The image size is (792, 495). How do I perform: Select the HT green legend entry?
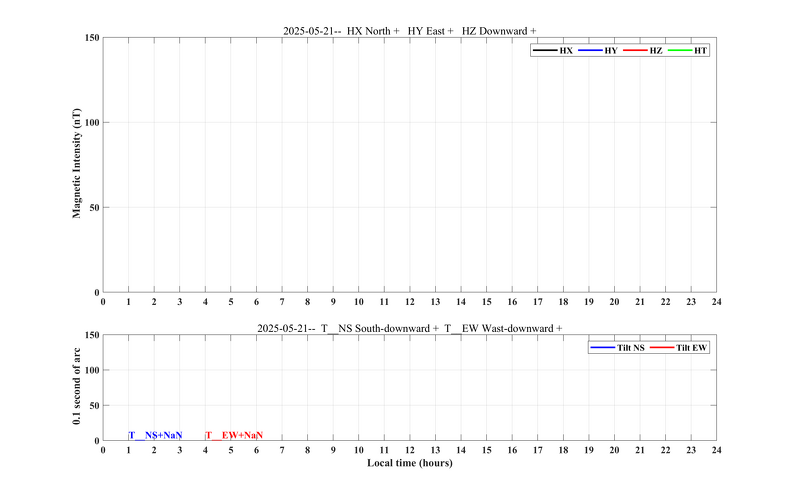pyautogui.click(x=688, y=49)
